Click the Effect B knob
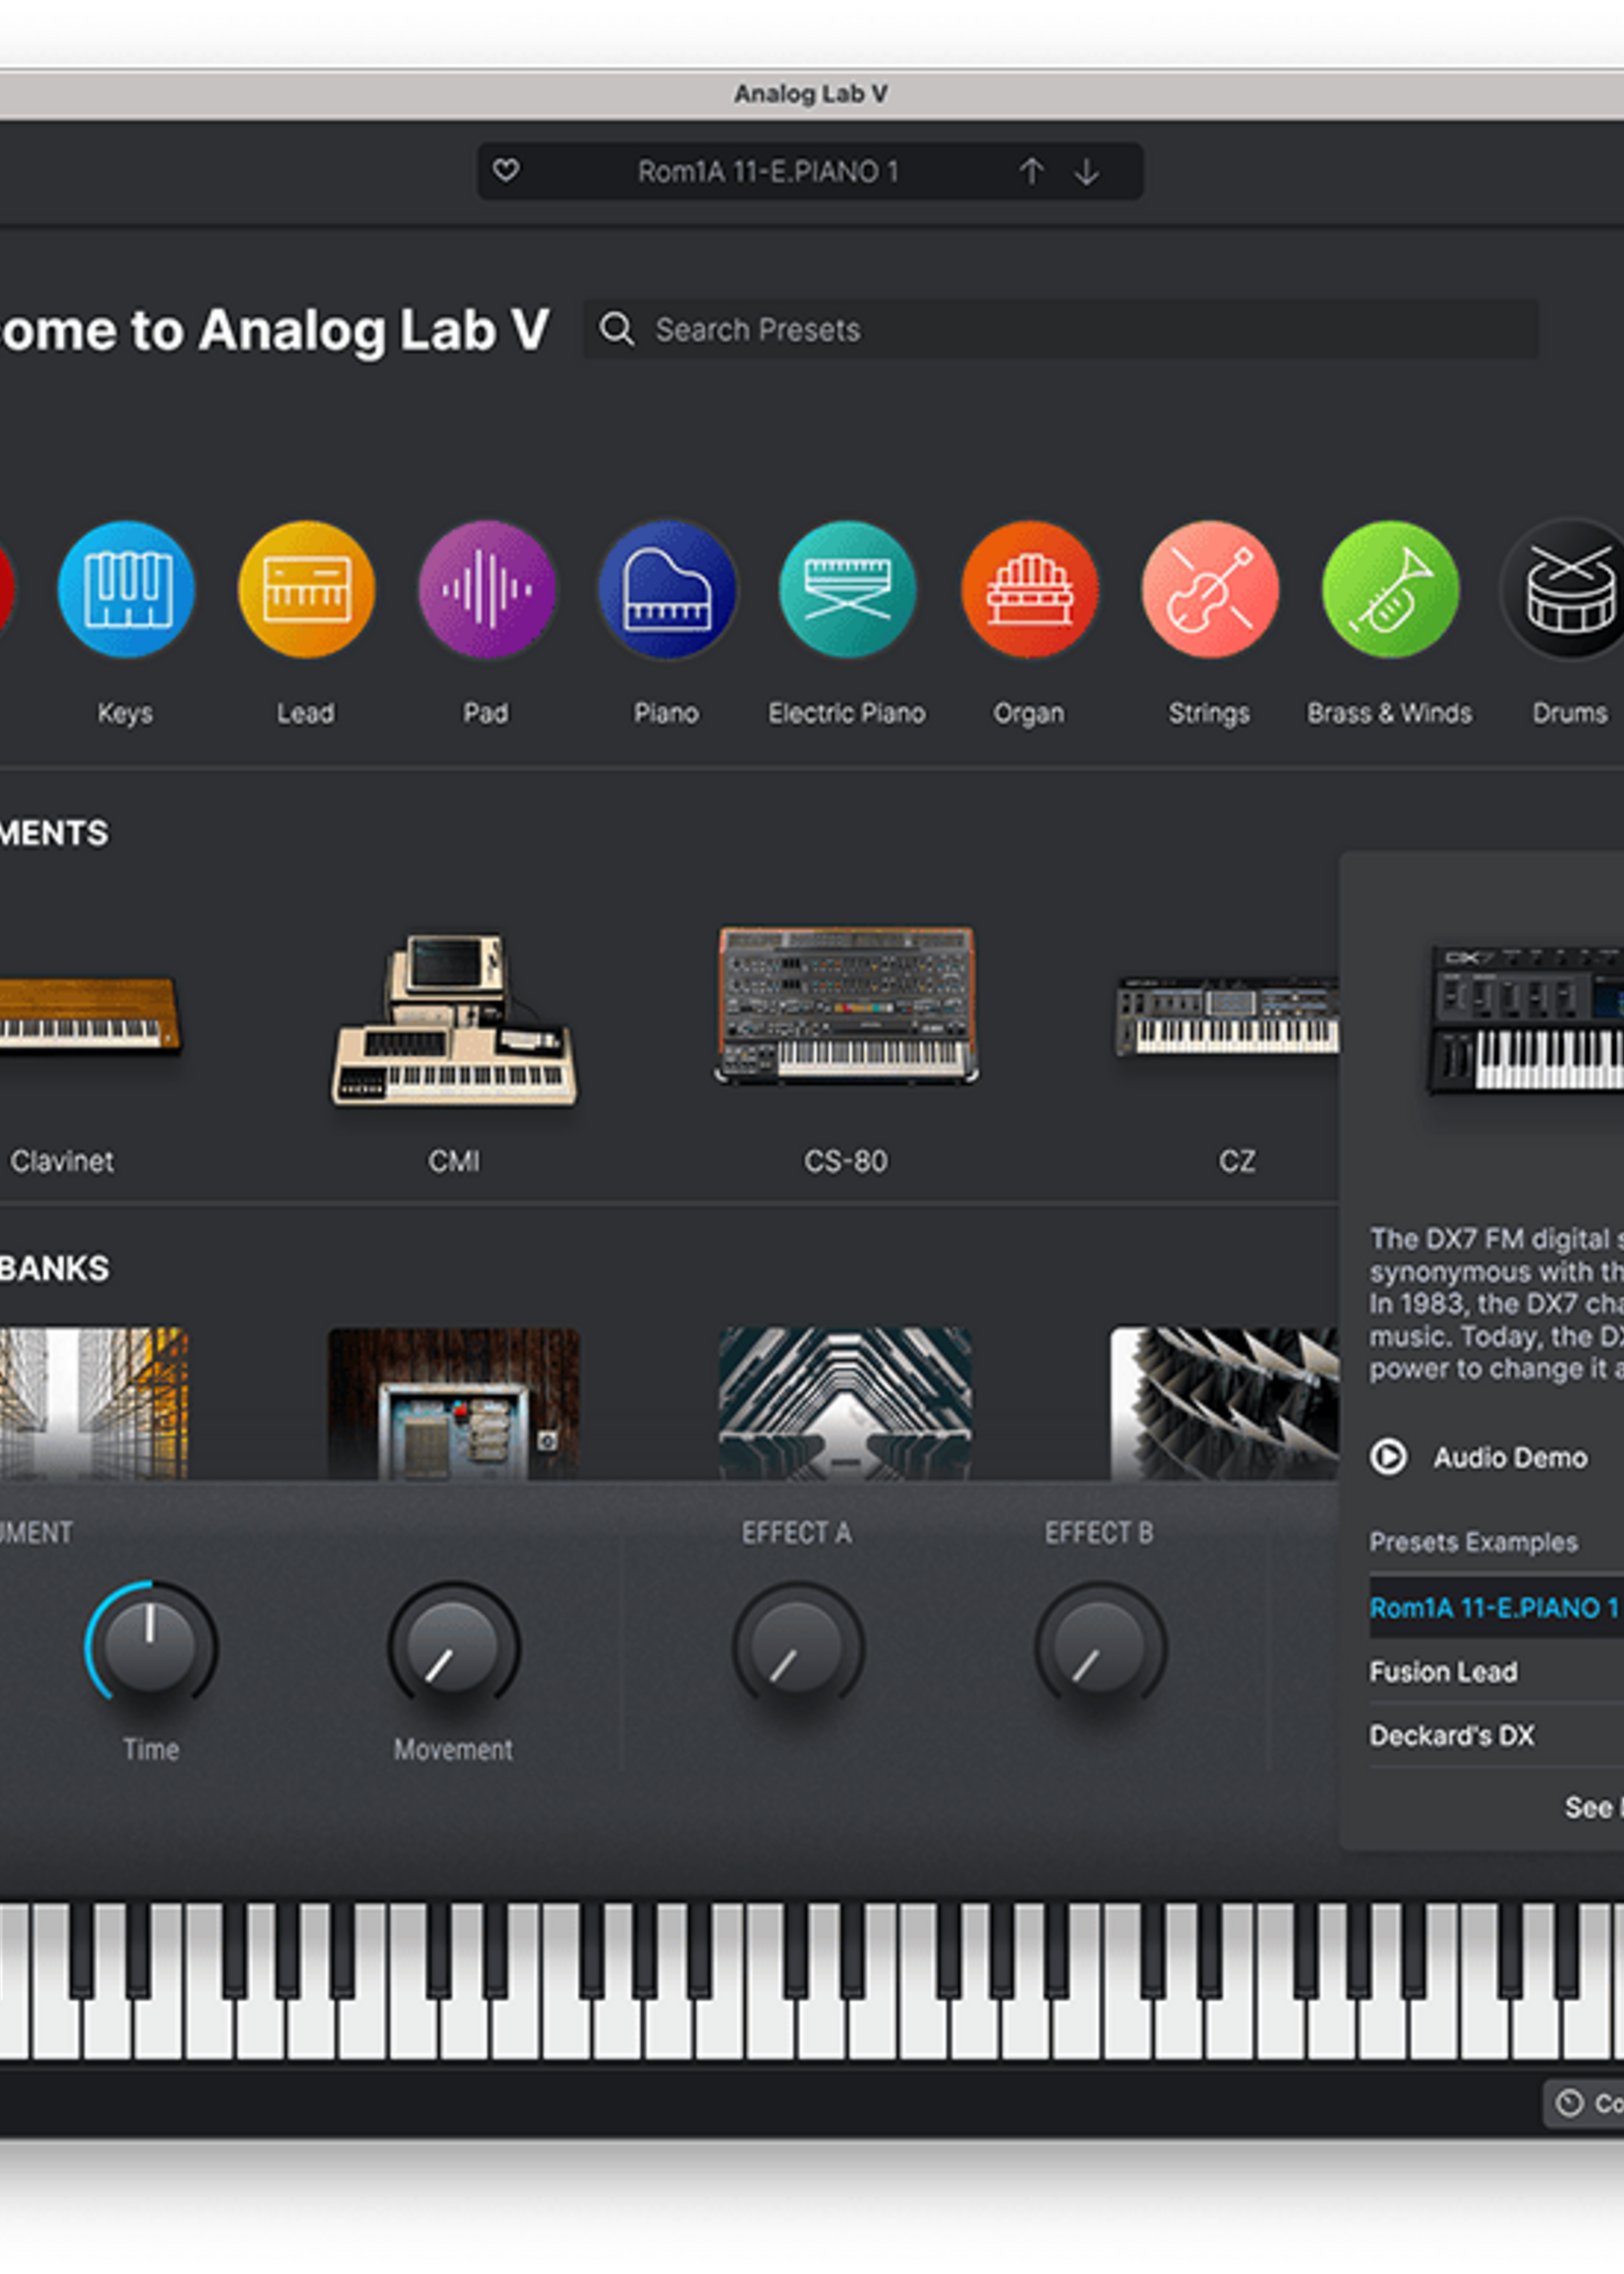Image resolution: width=1624 pixels, height=2274 pixels. [x=1099, y=1645]
